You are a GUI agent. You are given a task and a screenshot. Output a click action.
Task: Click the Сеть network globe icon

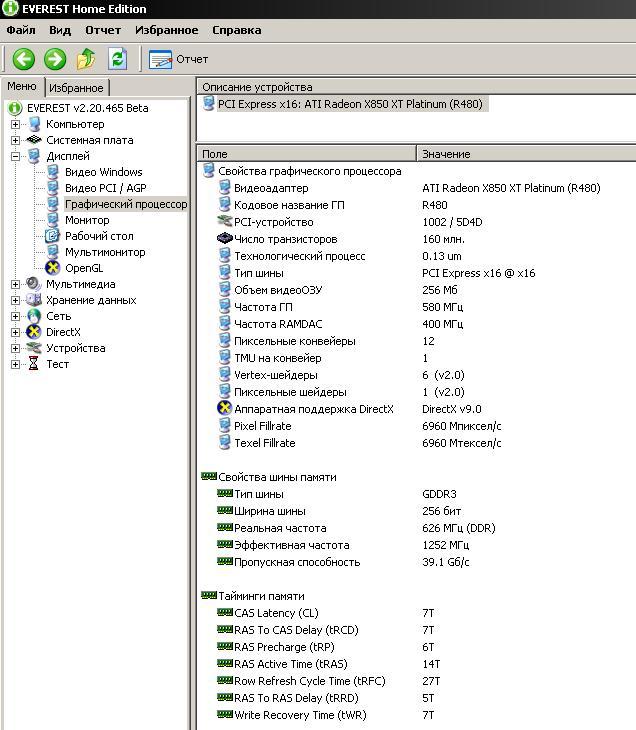(34, 316)
